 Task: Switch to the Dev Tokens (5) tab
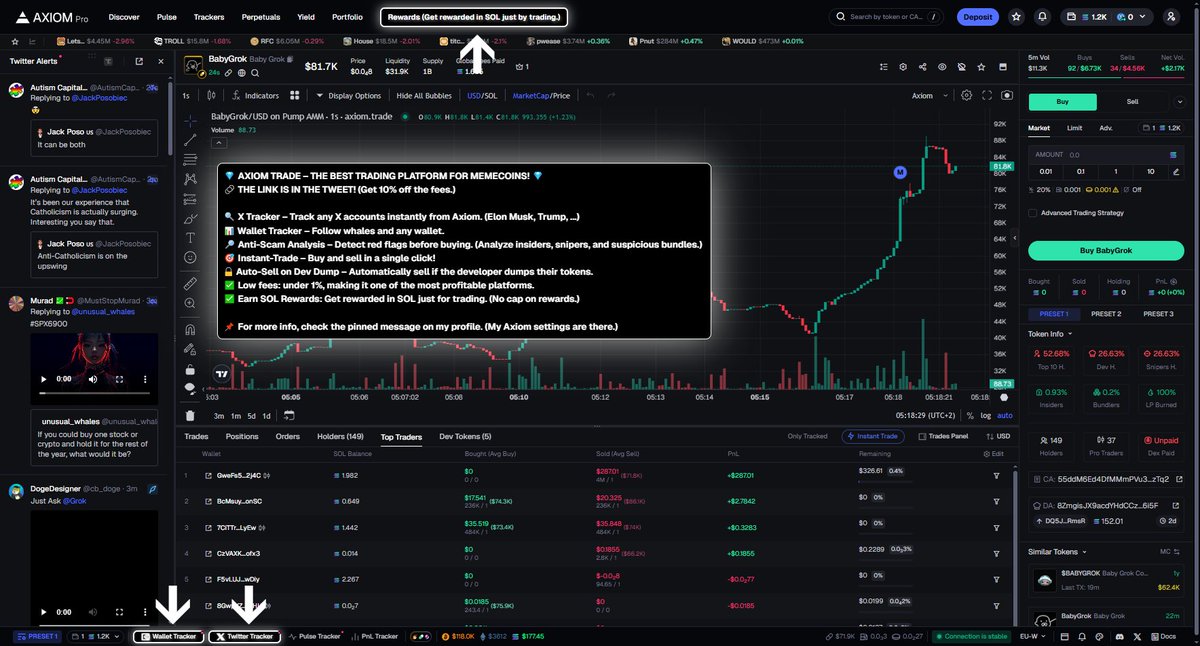coord(465,437)
